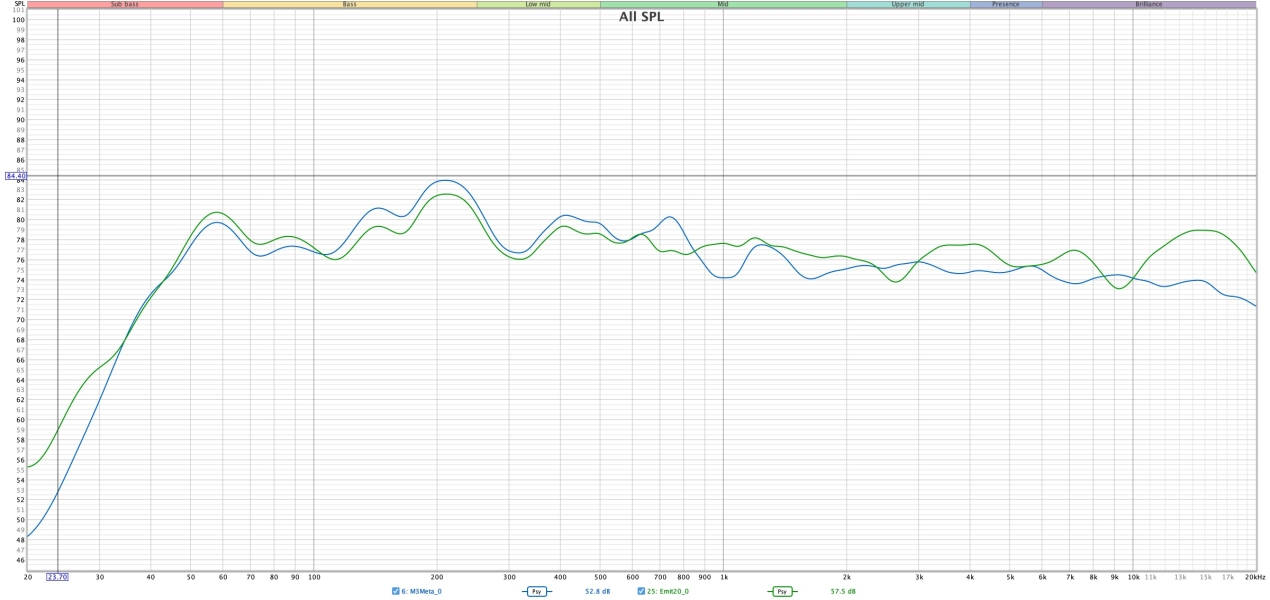The height and width of the screenshot is (600, 1270).
Task: Click the green Psy smoothing indicator
Action: [782, 591]
